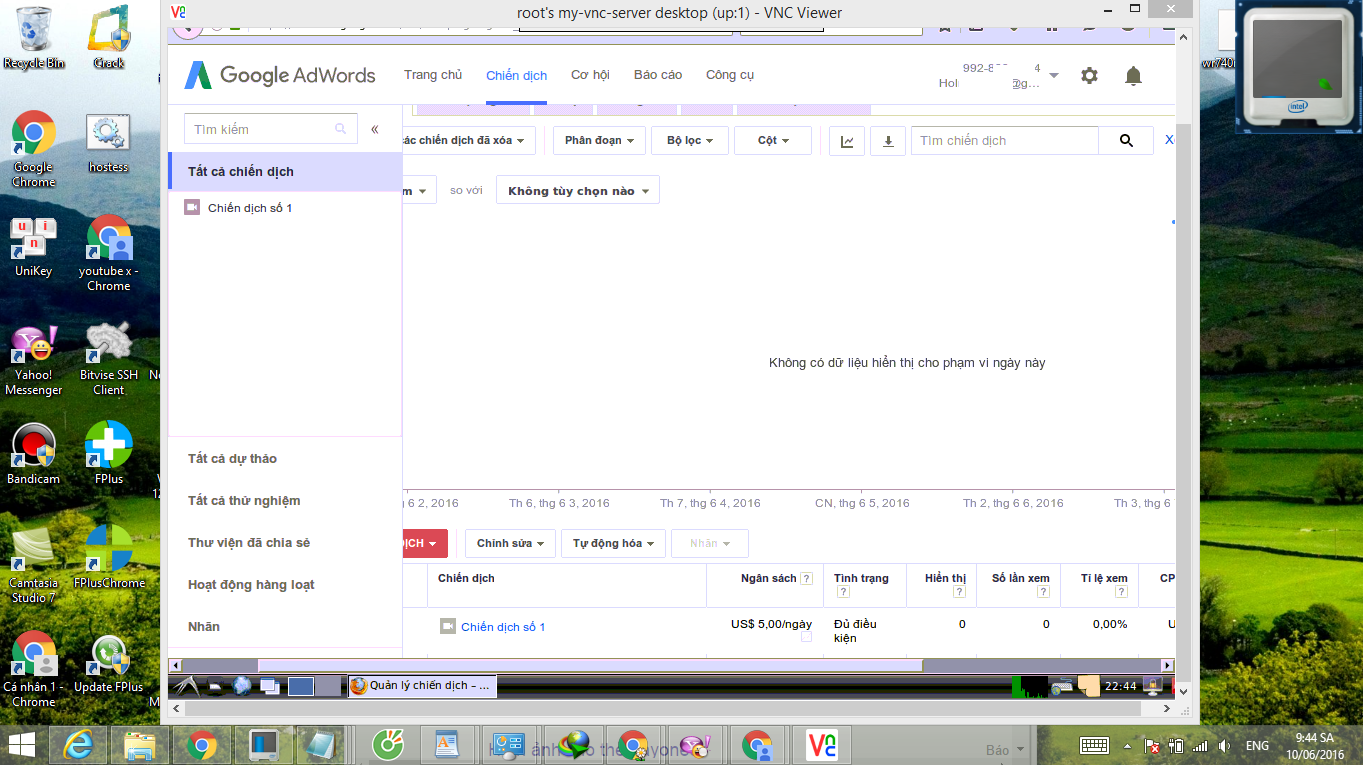Click the ENG language indicator in the tray
The height and width of the screenshot is (765, 1363).
[x=1257, y=746]
